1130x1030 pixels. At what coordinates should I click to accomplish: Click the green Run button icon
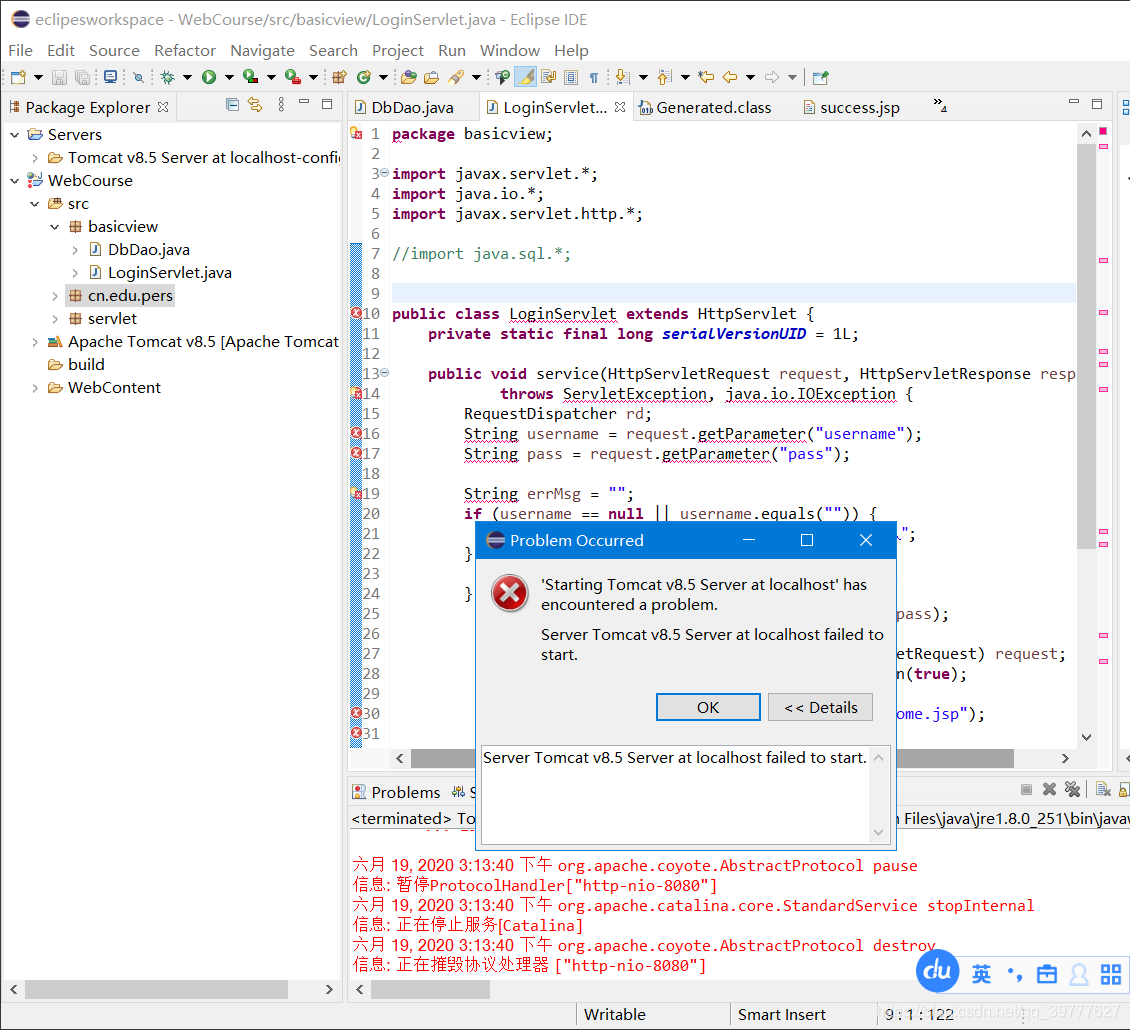tap(209, 77)
